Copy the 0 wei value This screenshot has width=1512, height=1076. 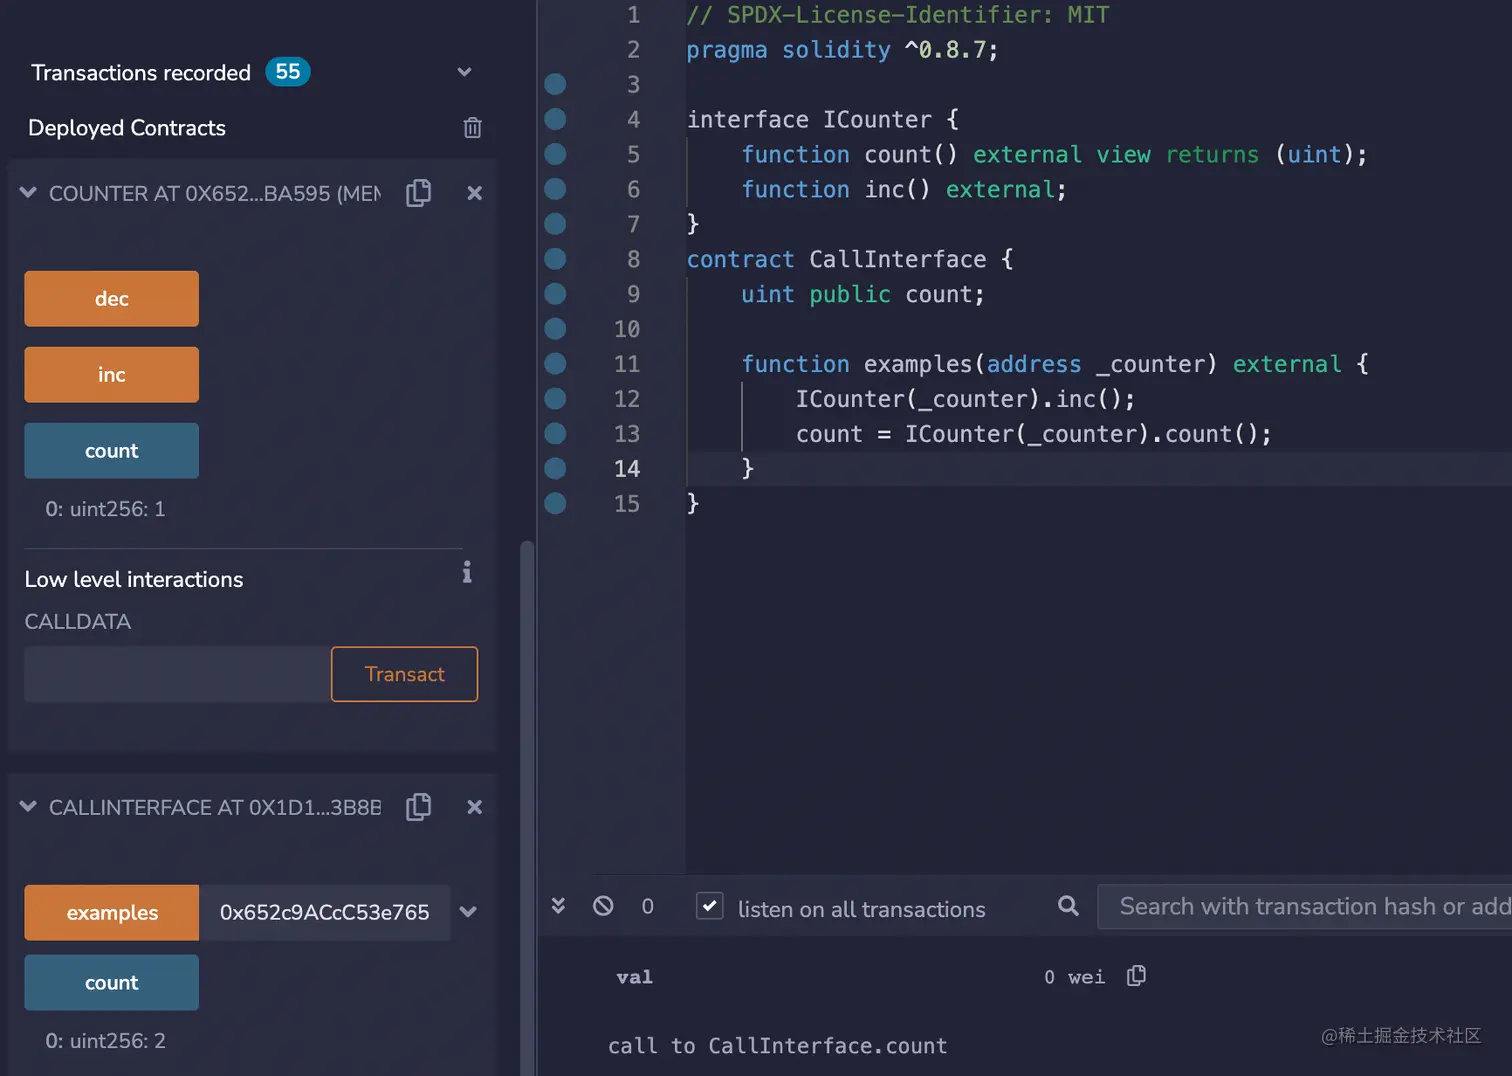[1136, 976]
